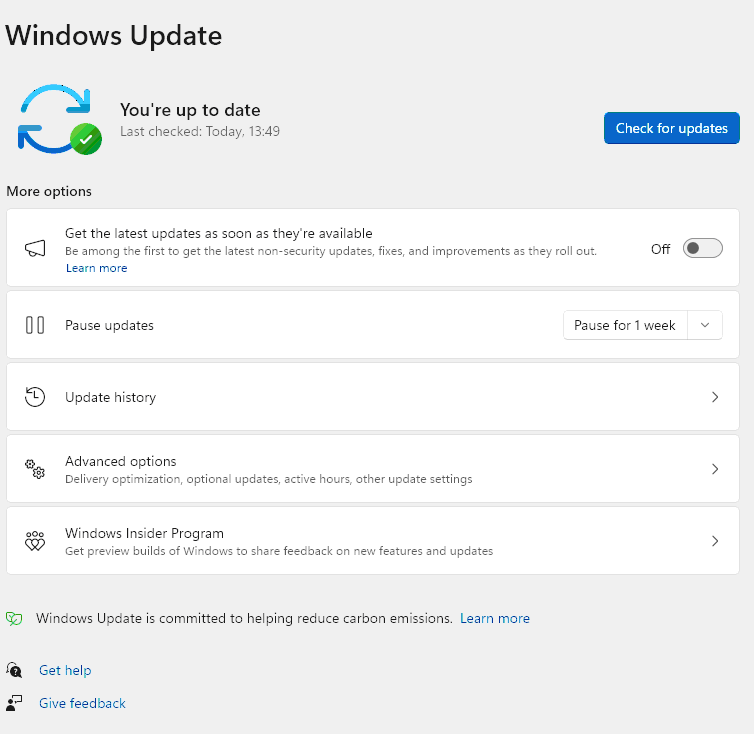This screenshot has width=754, height=734.
Task: Open the Give feedback link
Action: pyautogui.click(x=82, y=703)
